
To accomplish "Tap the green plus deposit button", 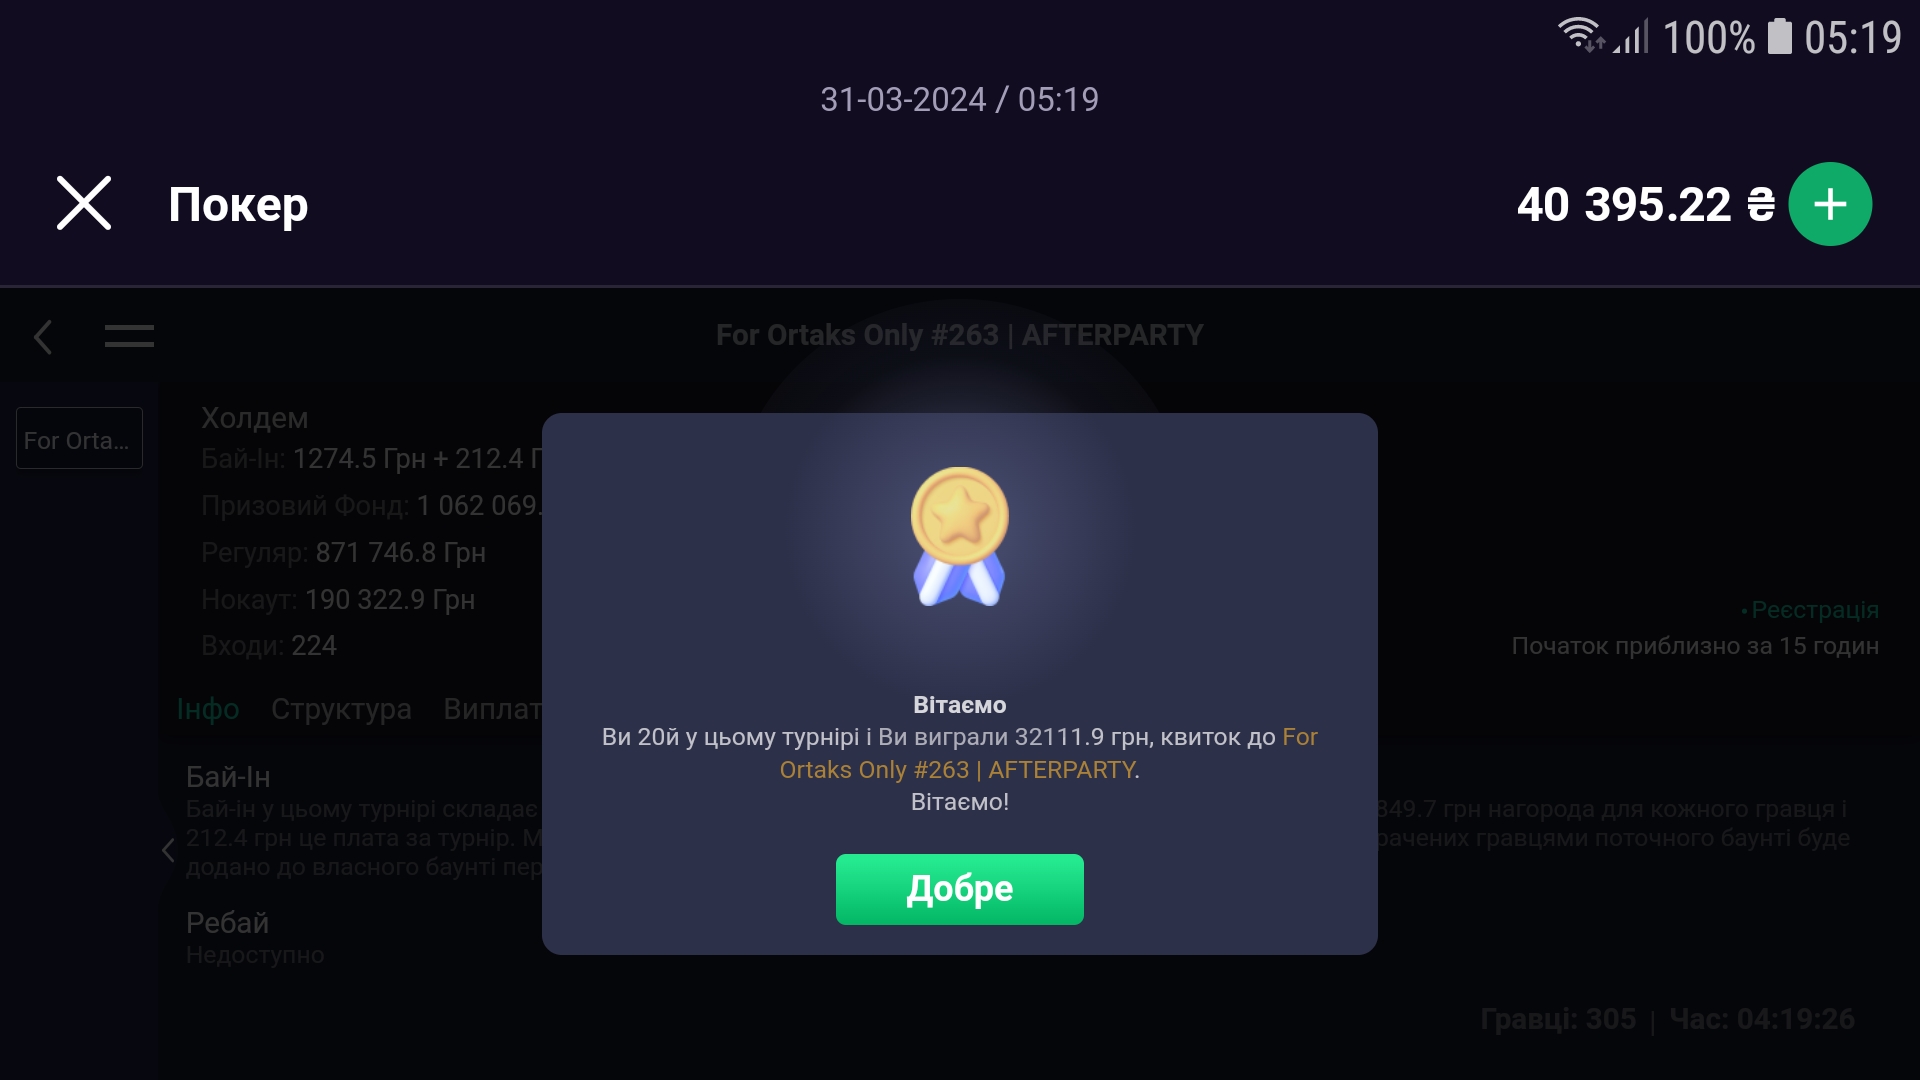I will pos(1830,204).
